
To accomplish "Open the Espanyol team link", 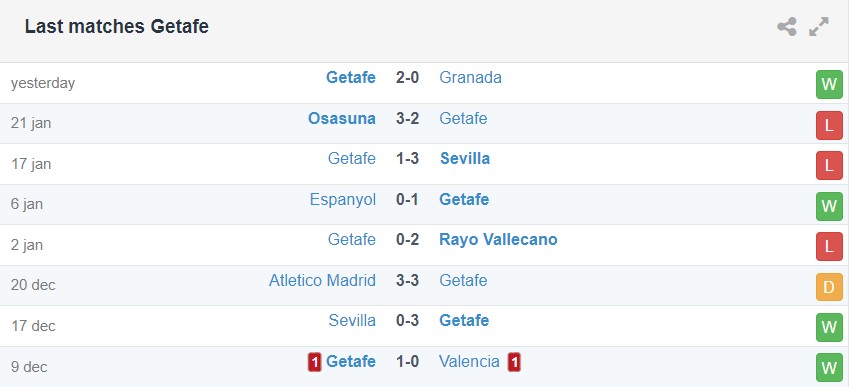I will (x=343, y=199).
